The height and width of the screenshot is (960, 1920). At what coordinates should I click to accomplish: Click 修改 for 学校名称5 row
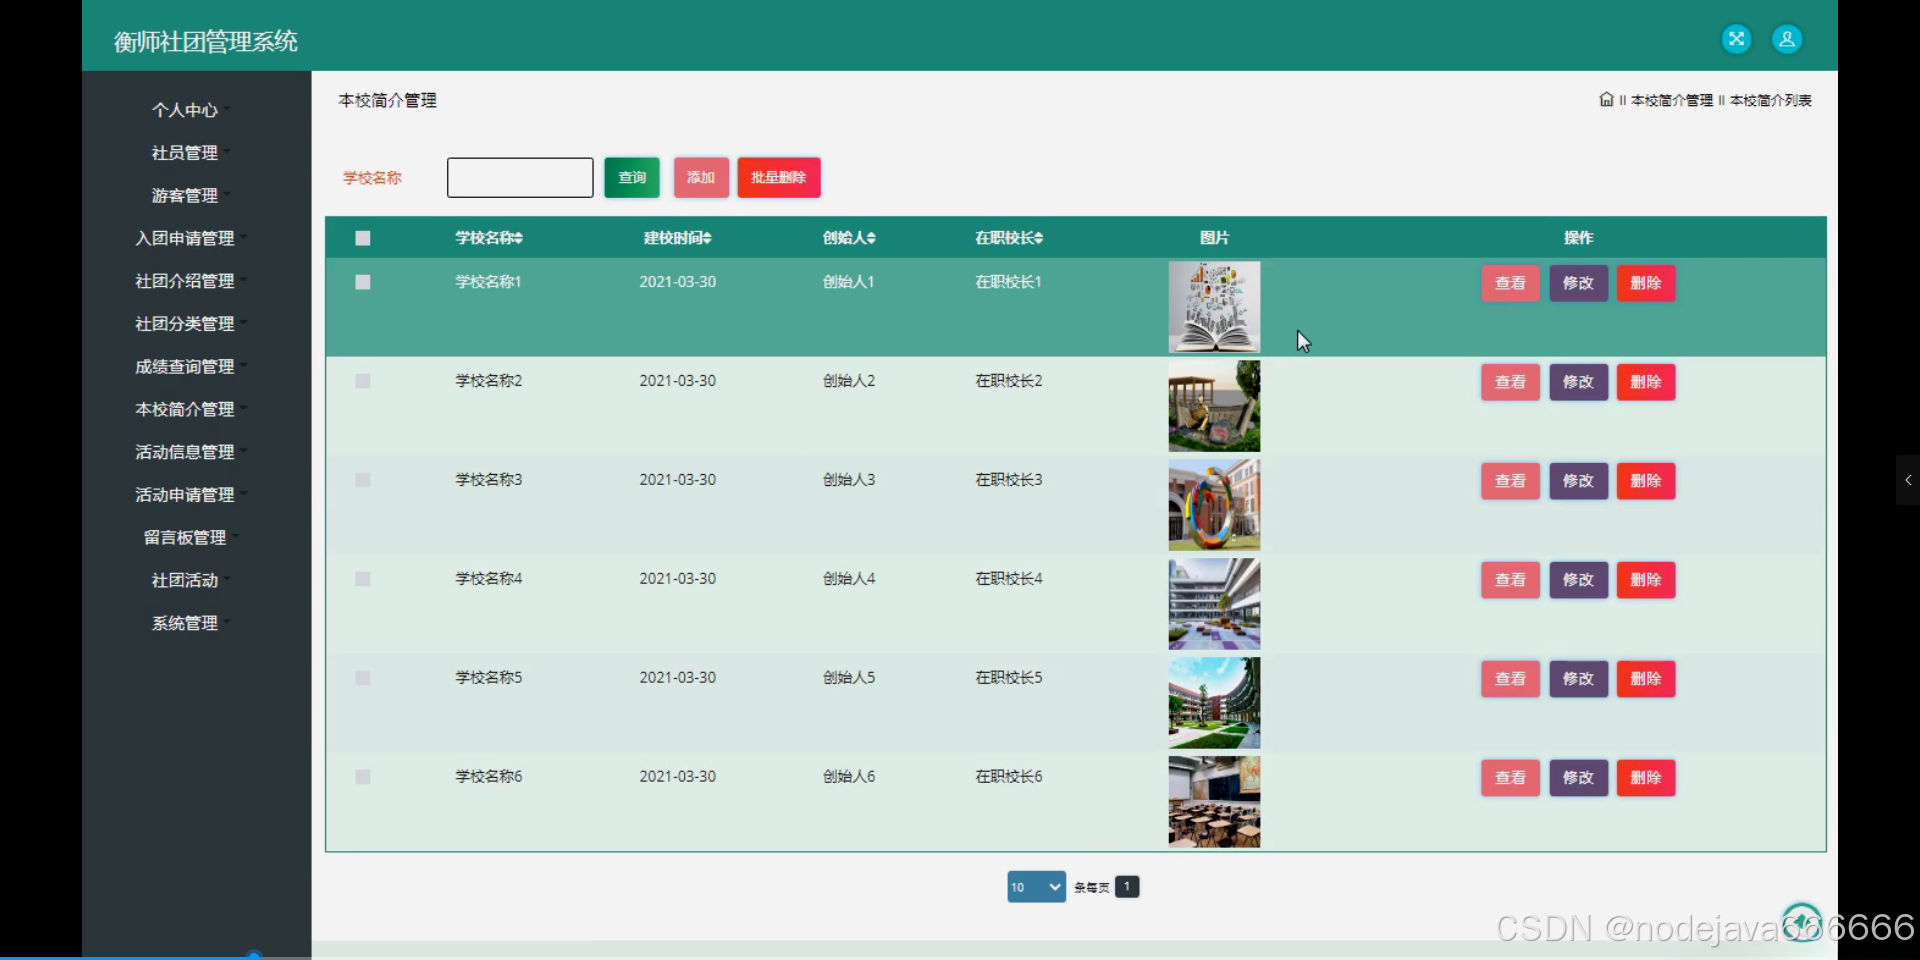point(1578,679)
